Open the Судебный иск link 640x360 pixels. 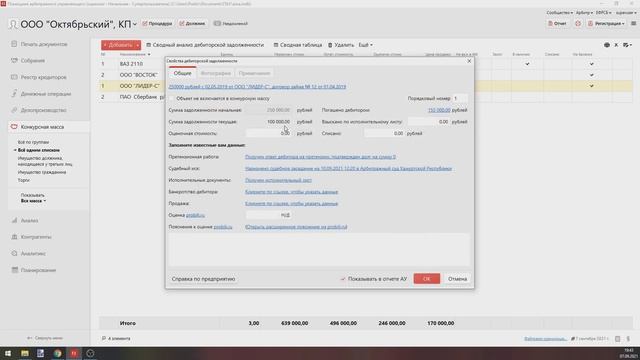point(348,169)
